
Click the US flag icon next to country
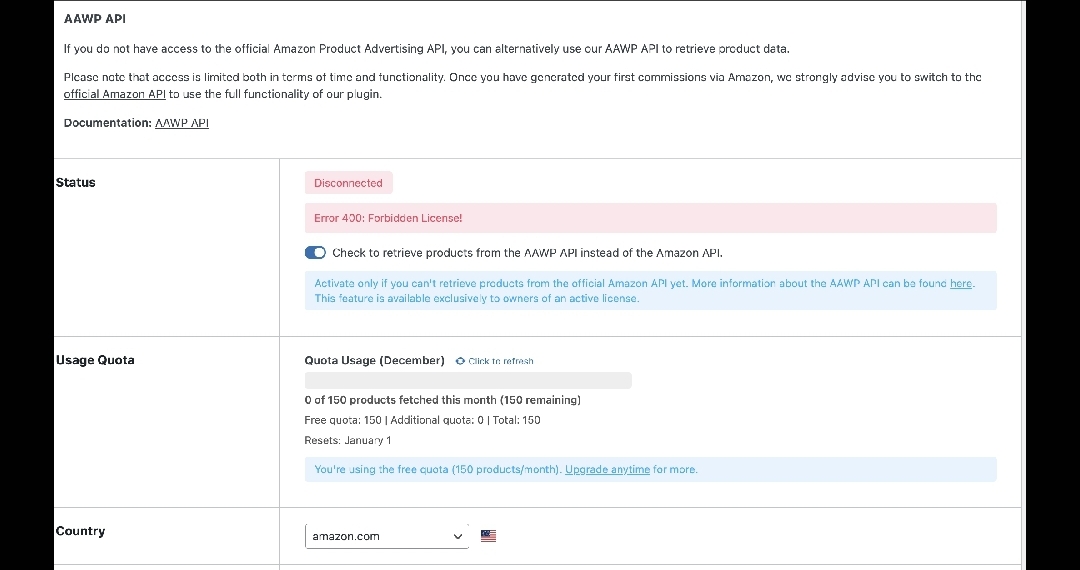coord(488,536)
